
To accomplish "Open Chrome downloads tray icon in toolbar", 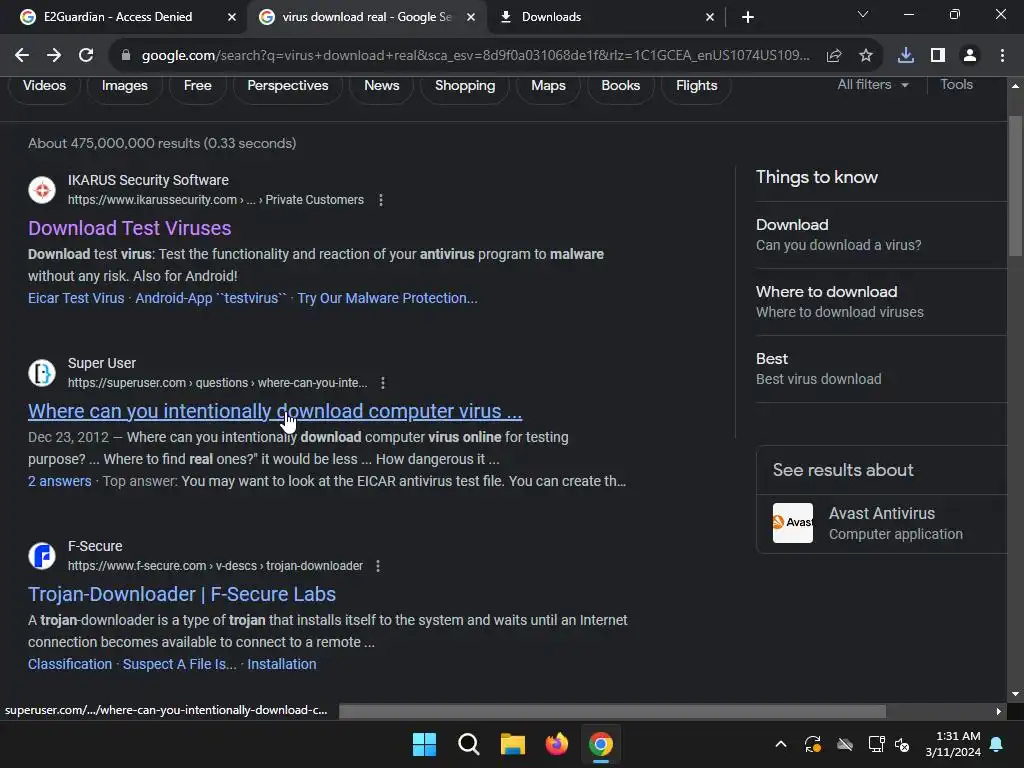I will coord(906,56).
